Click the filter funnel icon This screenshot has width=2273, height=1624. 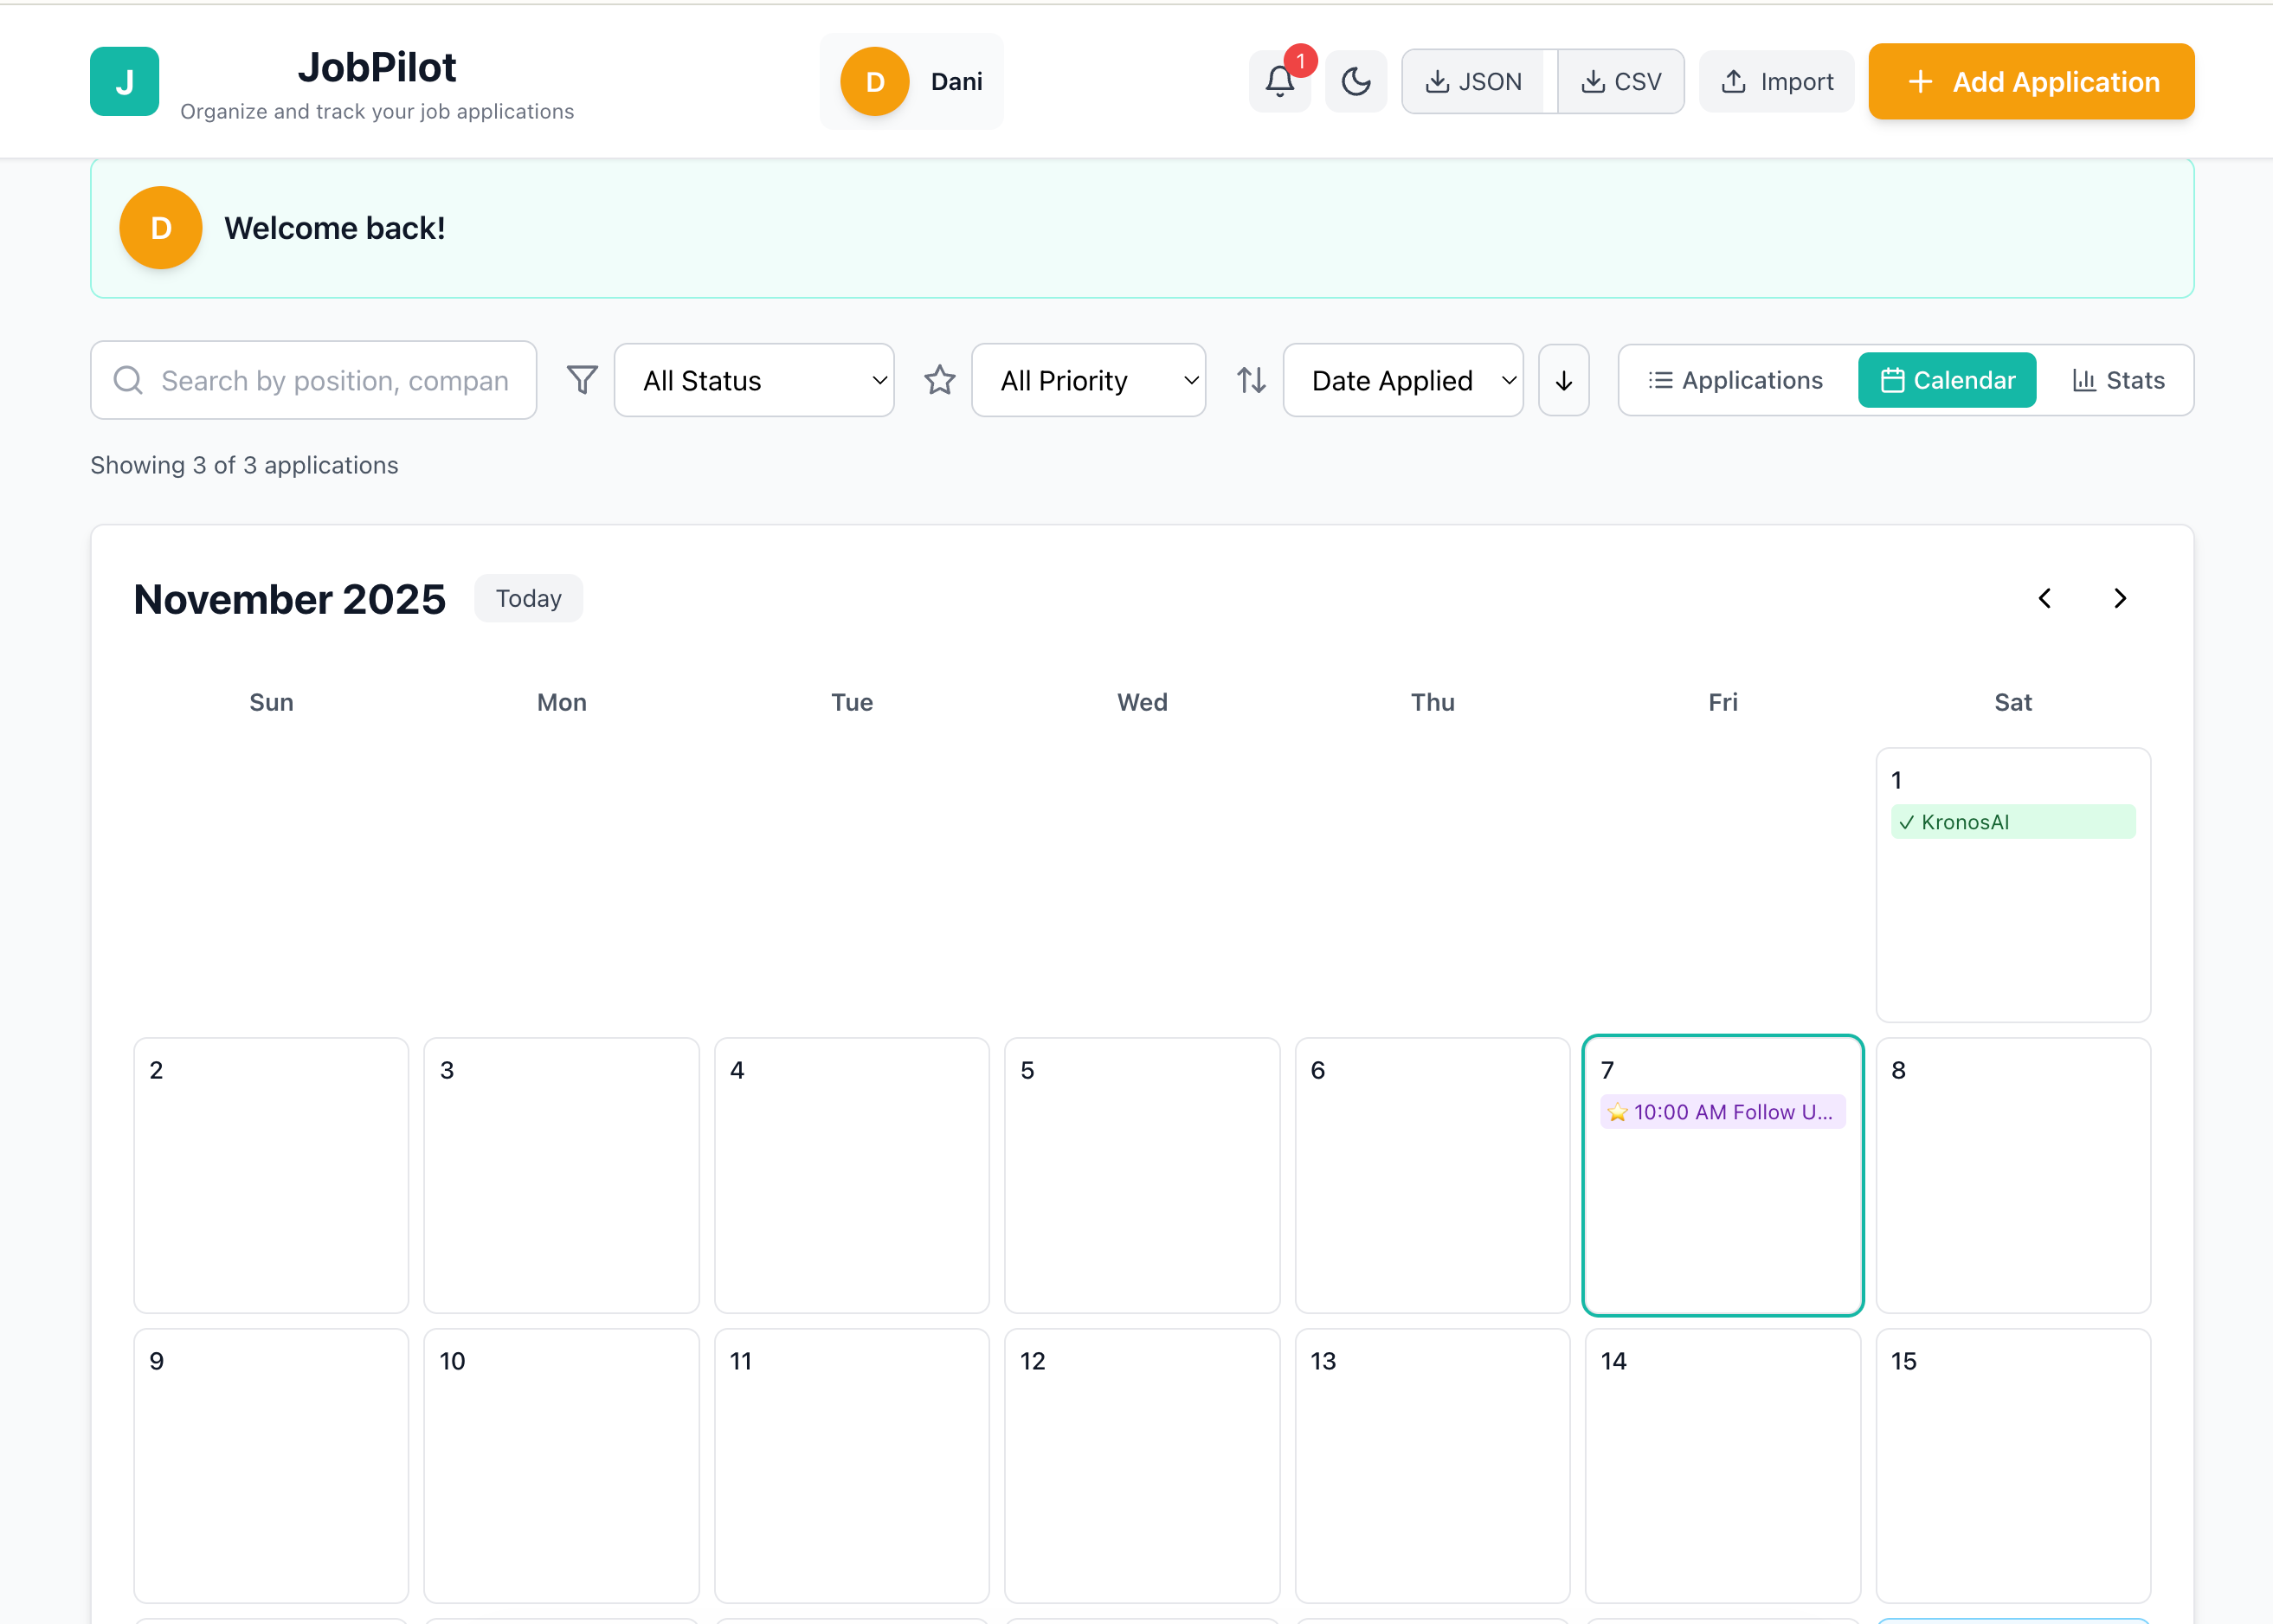(582, 380)
